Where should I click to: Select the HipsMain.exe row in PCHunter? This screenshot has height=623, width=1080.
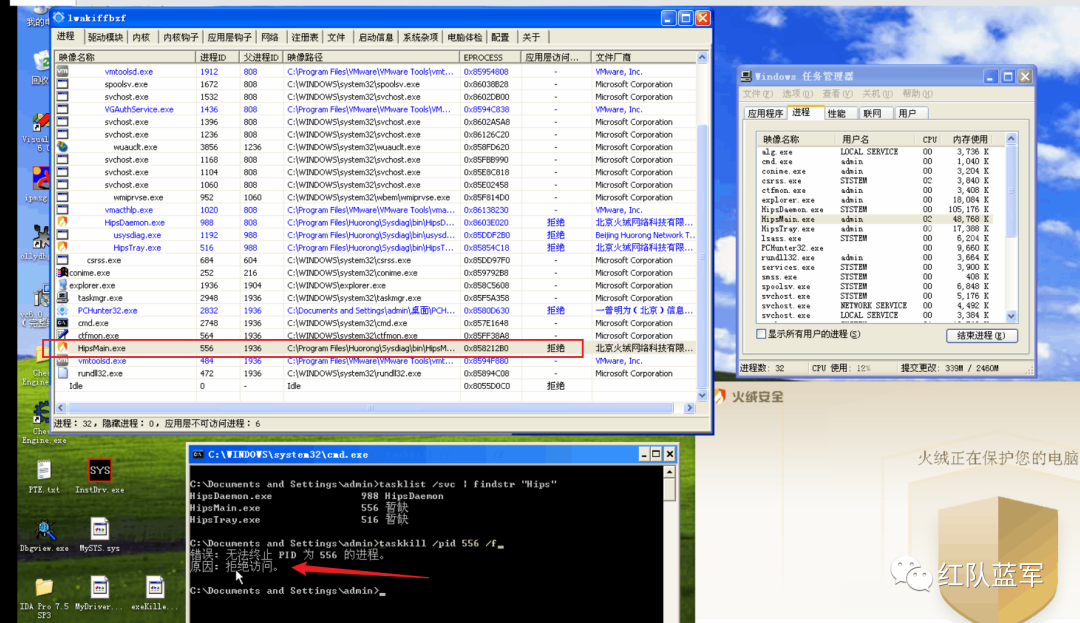pos(376,348)
